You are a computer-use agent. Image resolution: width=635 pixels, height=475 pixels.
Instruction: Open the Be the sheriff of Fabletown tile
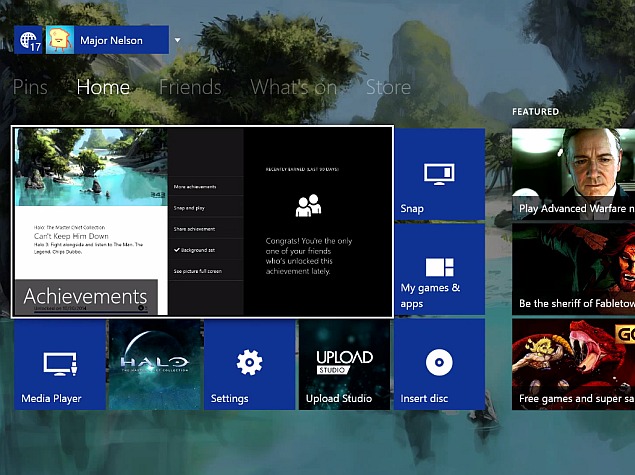coord(573,269)
